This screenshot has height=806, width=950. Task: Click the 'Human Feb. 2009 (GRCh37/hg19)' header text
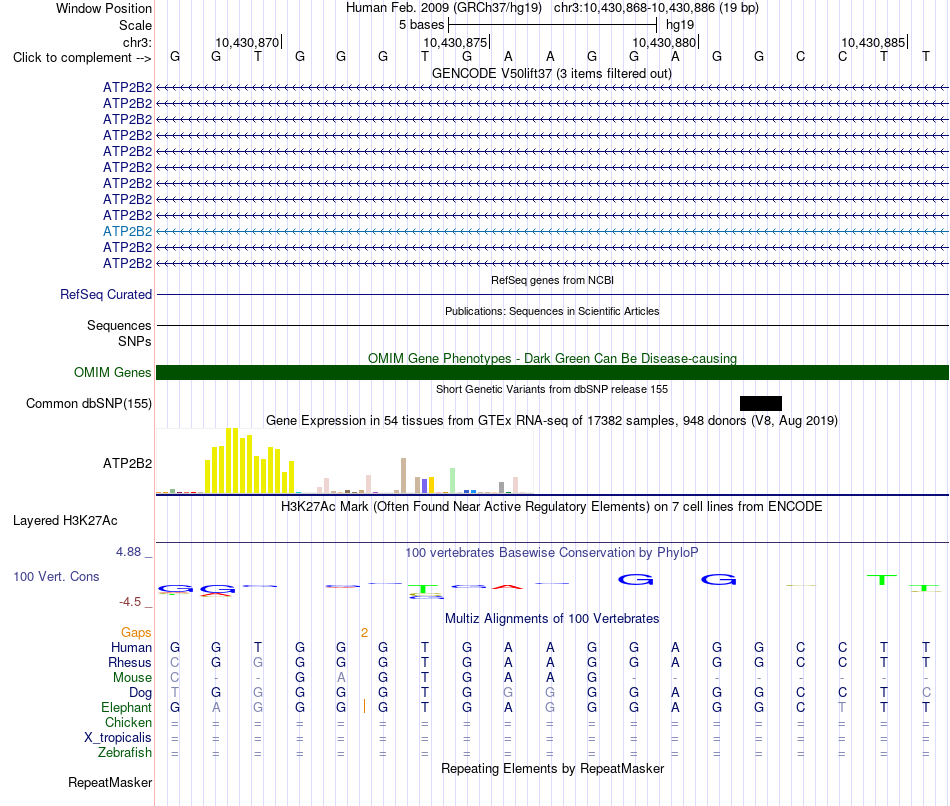(x=443, y=8)
